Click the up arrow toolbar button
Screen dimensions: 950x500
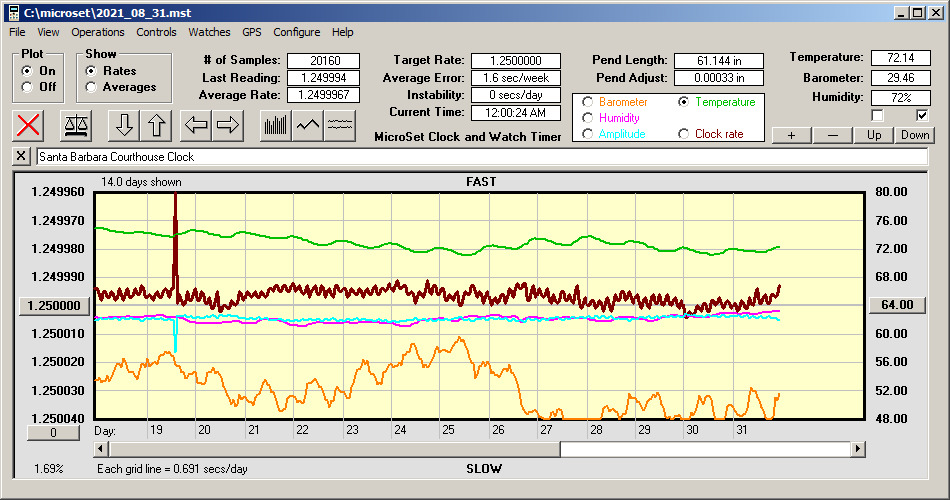tap(156, 125)
